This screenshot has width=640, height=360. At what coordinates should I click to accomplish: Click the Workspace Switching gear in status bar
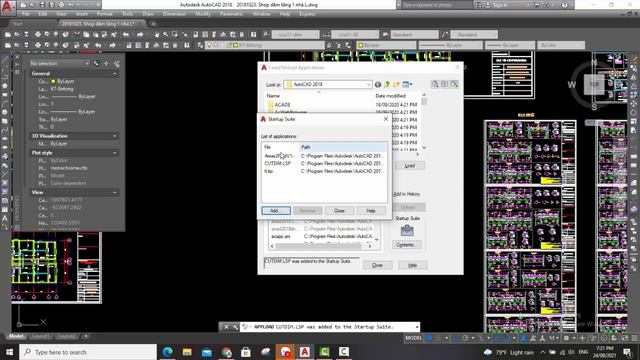[x=566, y=338]
